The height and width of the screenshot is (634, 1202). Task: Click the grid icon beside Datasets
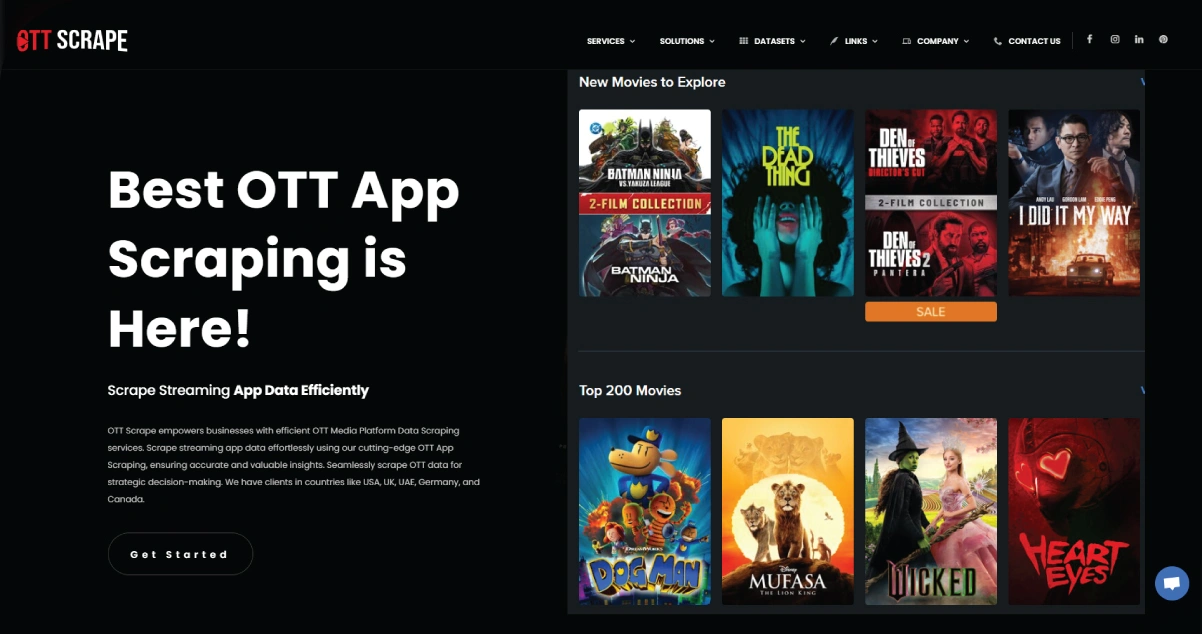743,41
